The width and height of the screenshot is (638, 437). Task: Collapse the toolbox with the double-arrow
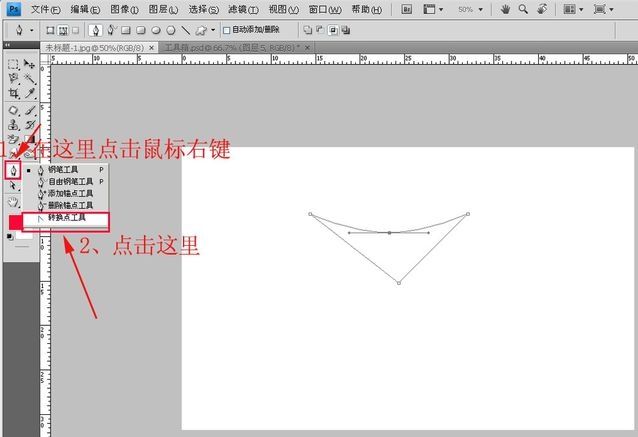[x=7, y=45]
